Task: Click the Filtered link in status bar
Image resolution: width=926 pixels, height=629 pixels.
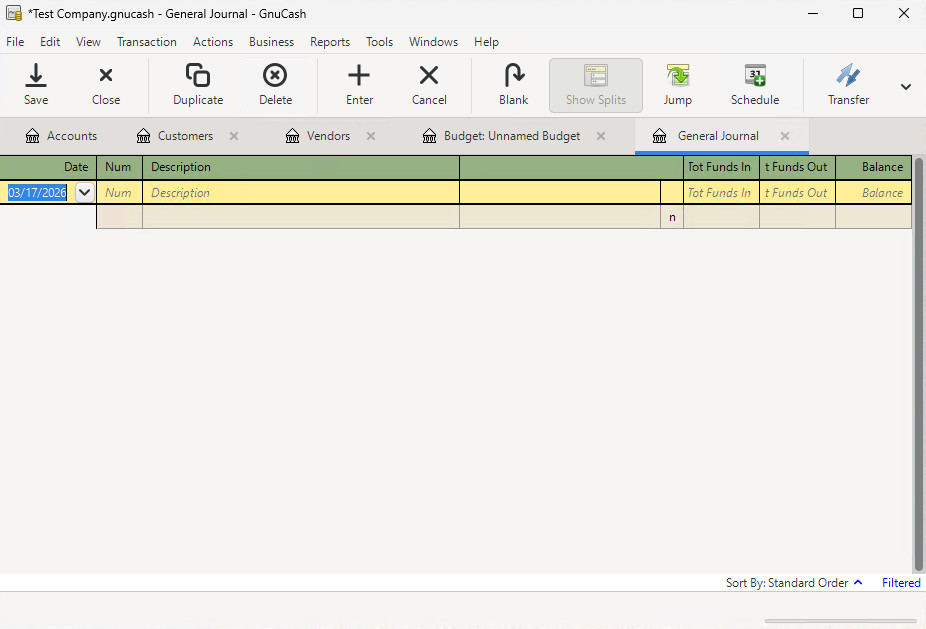Action: (x=901, y=583)
